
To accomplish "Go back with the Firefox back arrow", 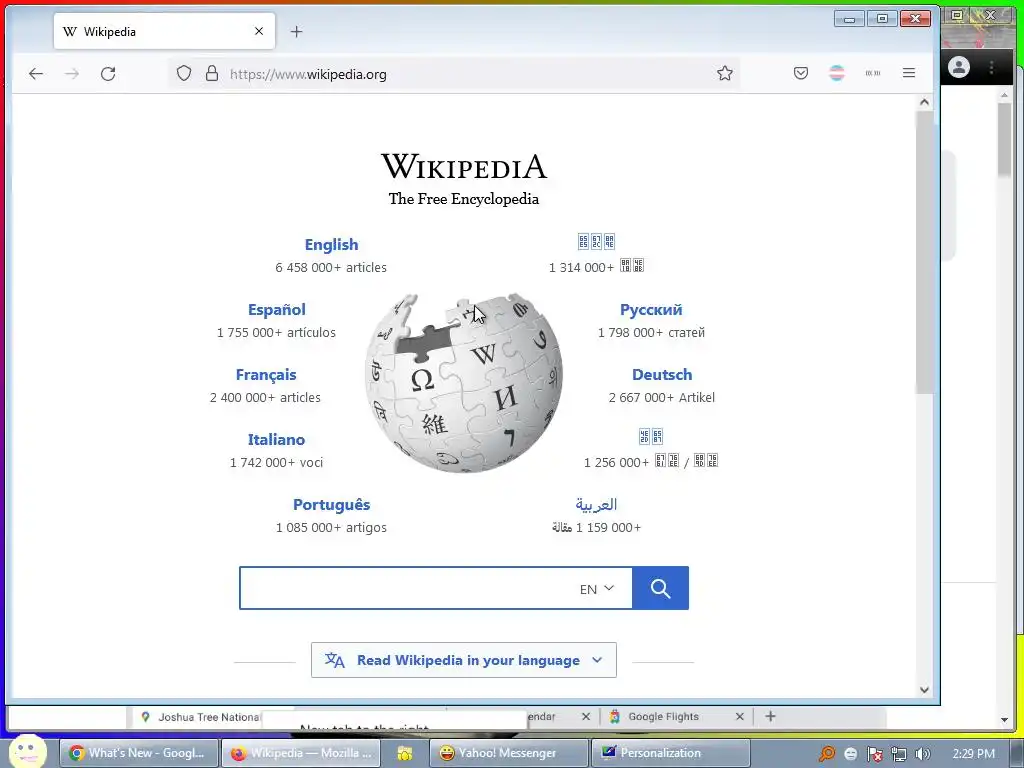I will click(36, 74).
